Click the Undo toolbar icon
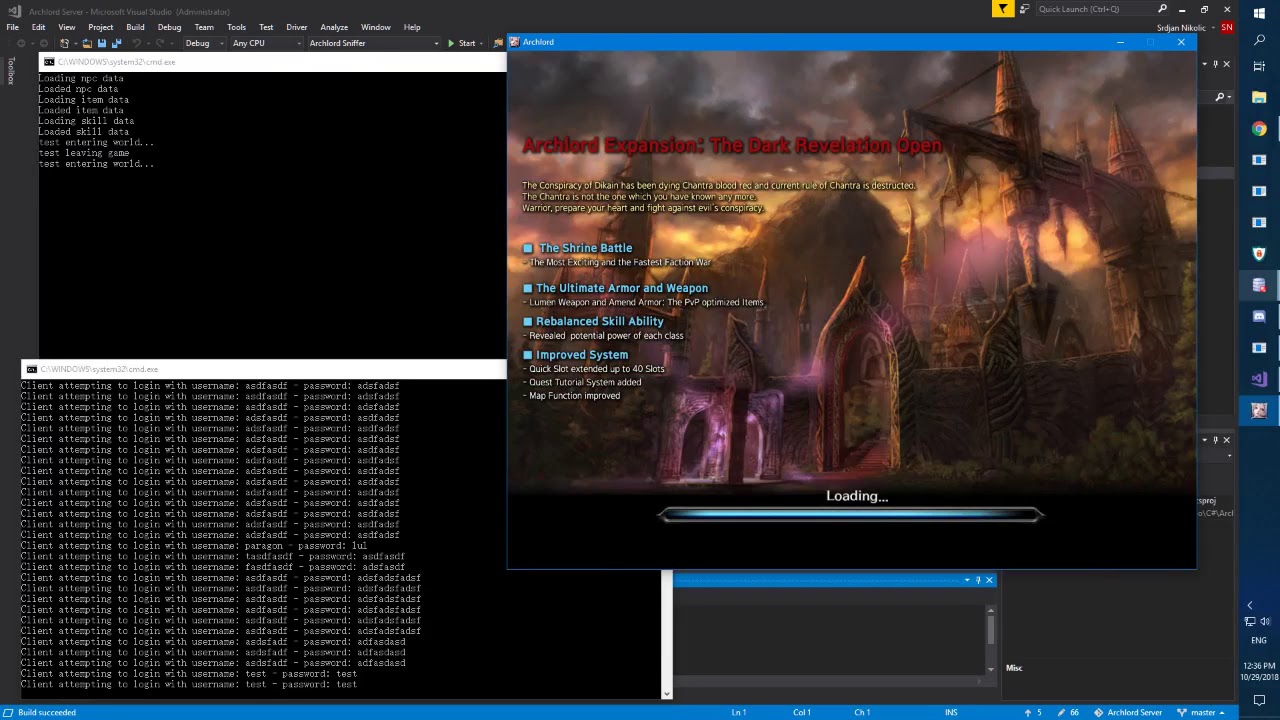1280x720 pixels. click(x=137, y=43)
